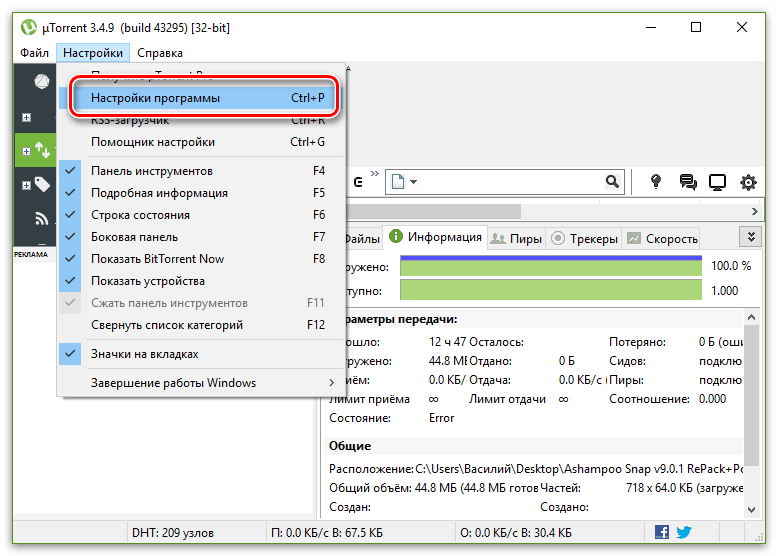This screenshot has height=556, width=778.
Task: Click the search magnifier icon
Action: pyautogui.click(x=612, y=182)
